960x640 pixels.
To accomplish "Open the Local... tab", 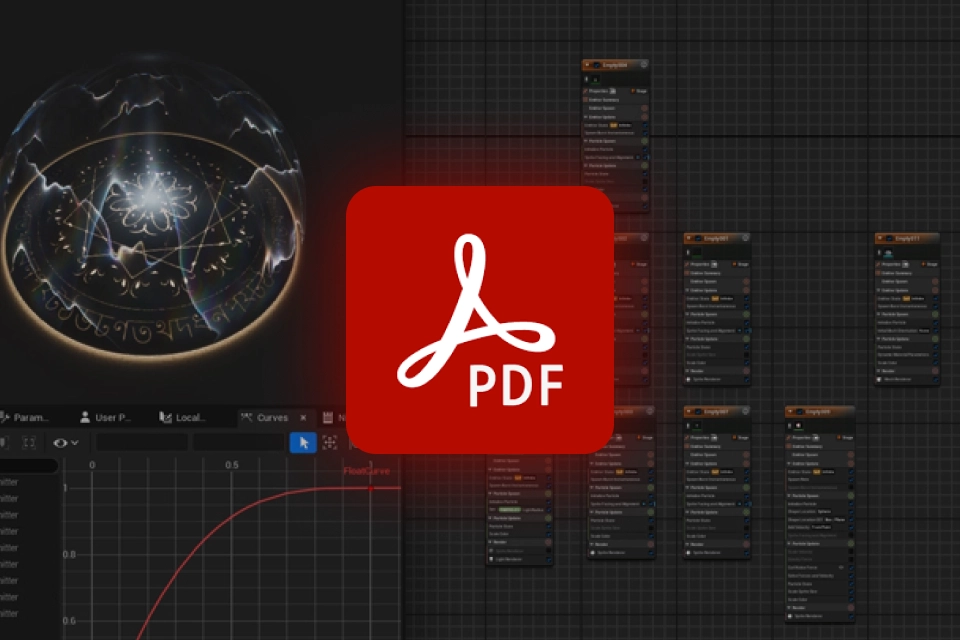I will point(182,418).
